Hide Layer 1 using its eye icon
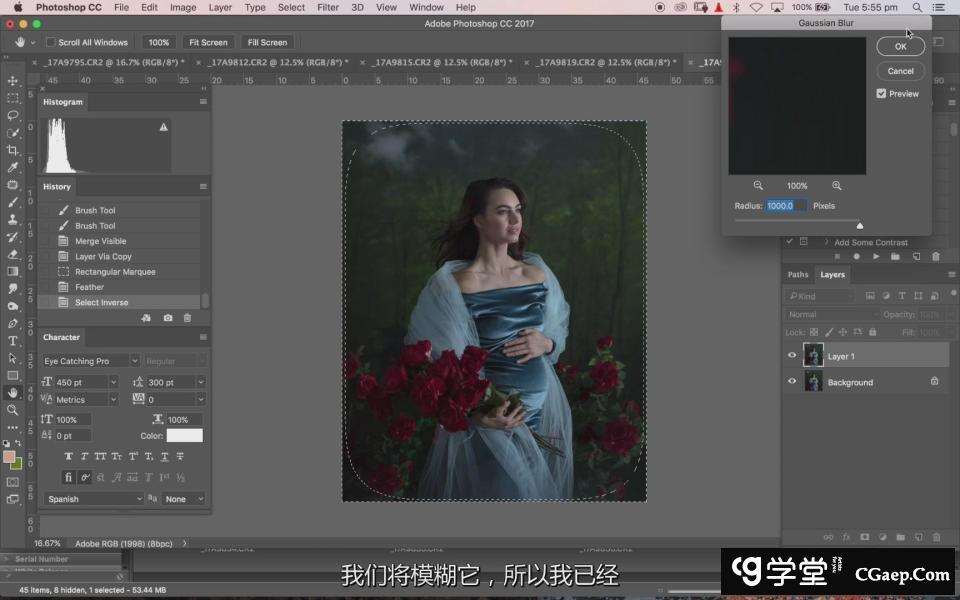 pyautogui.click(x=792, y=356)
